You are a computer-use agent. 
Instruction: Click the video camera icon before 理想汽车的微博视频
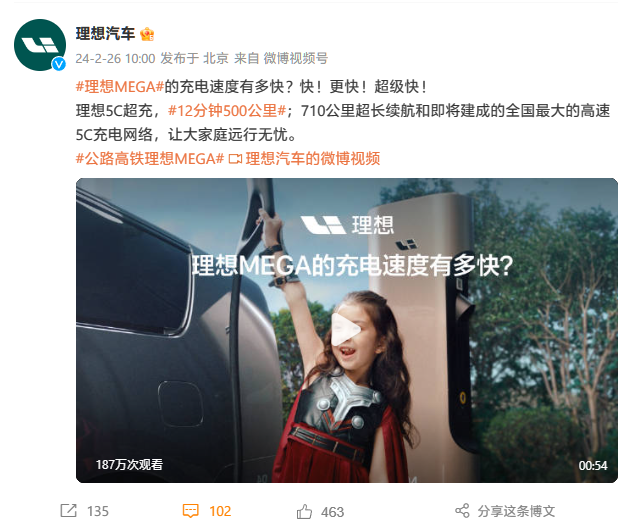235,159
